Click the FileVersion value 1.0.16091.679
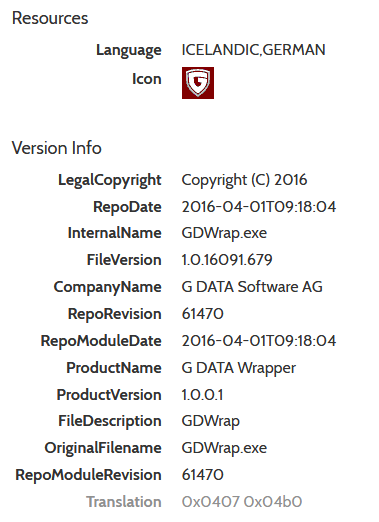The height and width of the screenshot is (522, 379). click(227, 260)
